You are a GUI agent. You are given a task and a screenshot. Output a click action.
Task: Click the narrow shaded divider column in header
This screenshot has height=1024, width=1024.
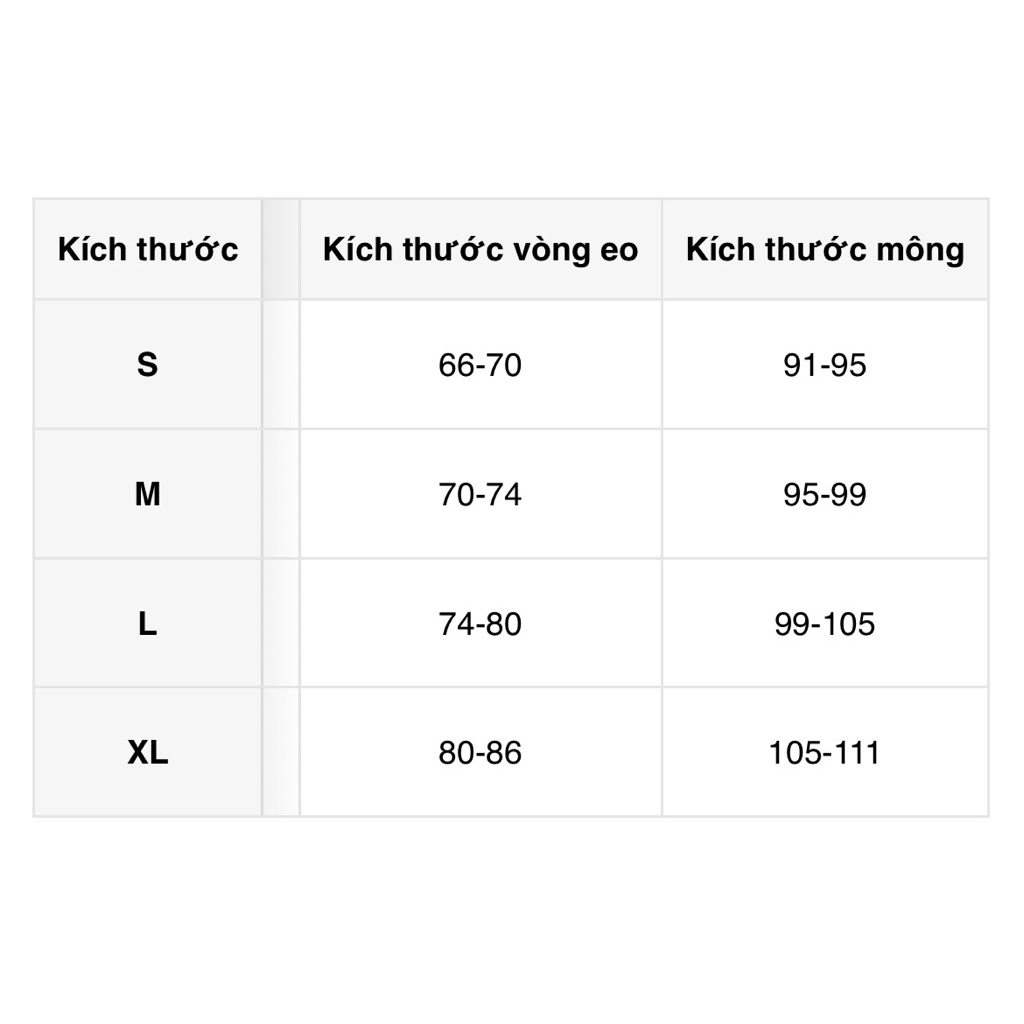281,249
